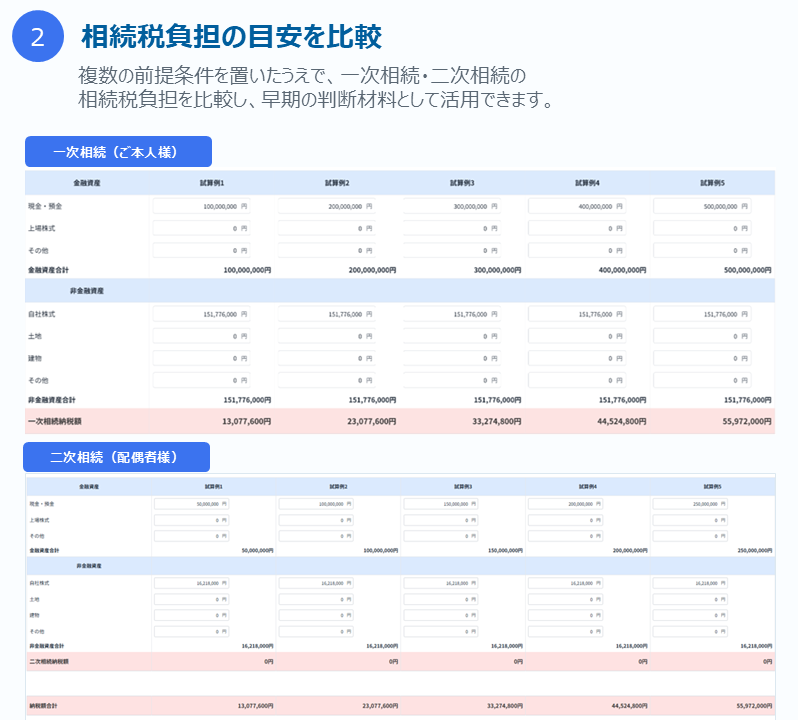Click 土地 field for 試算例5 in 一次相続
The width and height of the screenshot is (798, 720).
coord(702,336)
